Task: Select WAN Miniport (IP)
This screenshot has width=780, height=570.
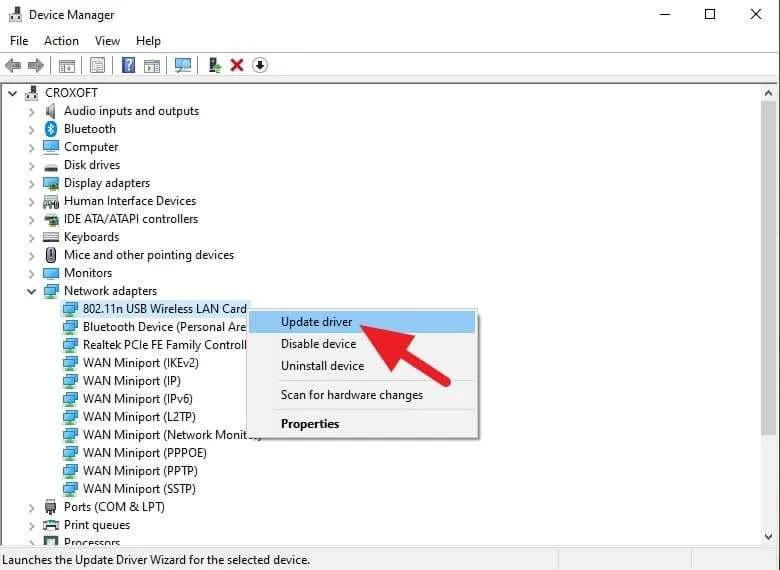Action: tap(131, 381)
